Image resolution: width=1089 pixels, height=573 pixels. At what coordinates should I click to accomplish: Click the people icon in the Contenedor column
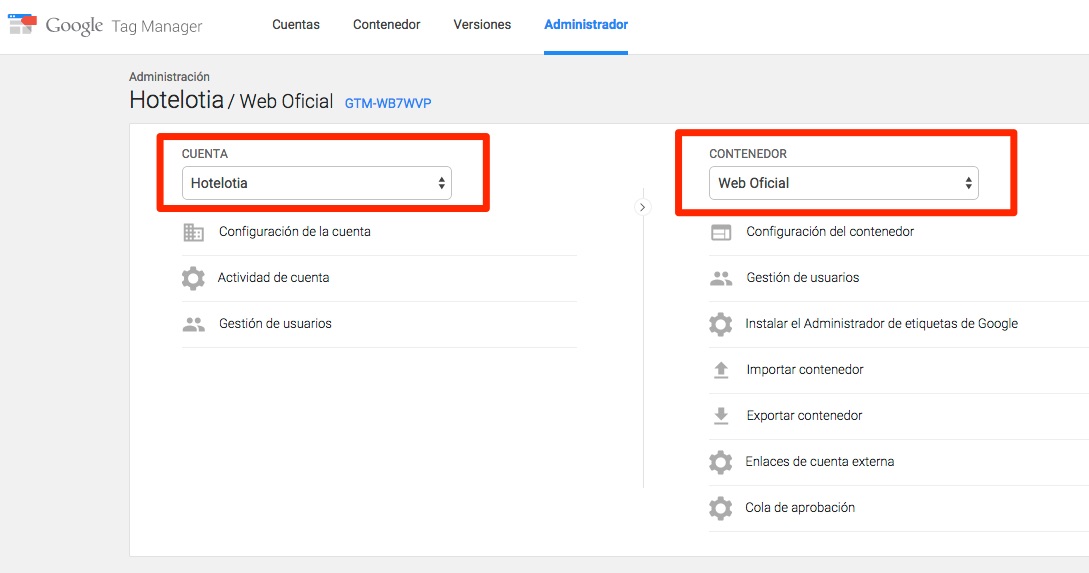tap(721, 278)
